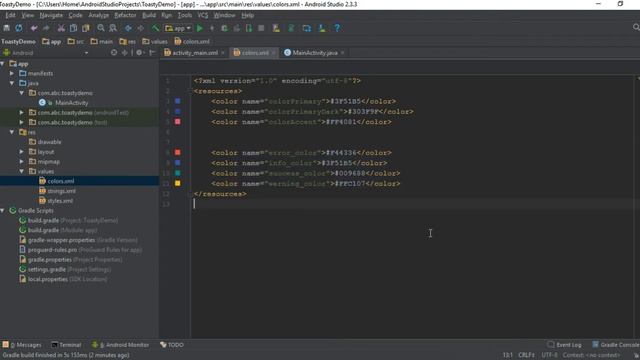Viewport: 640px width, 360px height.
Task: Open the SDK Manager icon
Action: click(x=322, y=28)
